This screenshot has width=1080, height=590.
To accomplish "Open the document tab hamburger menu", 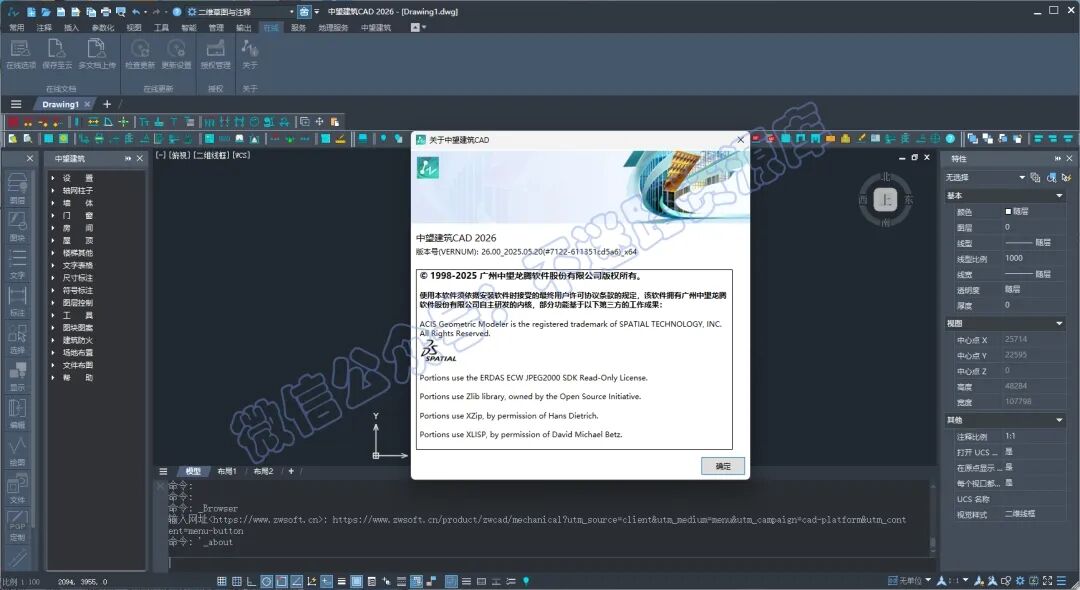I will 16,104.
